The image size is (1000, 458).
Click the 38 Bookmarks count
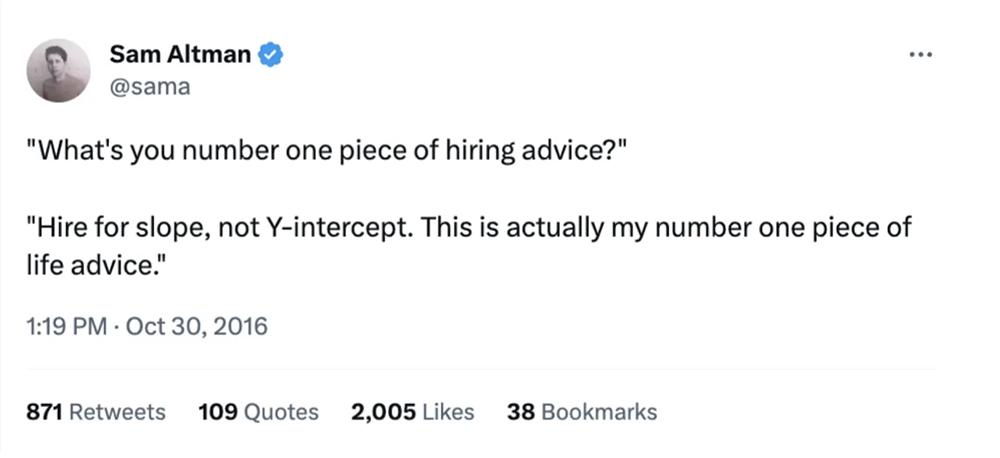point(582,412)
